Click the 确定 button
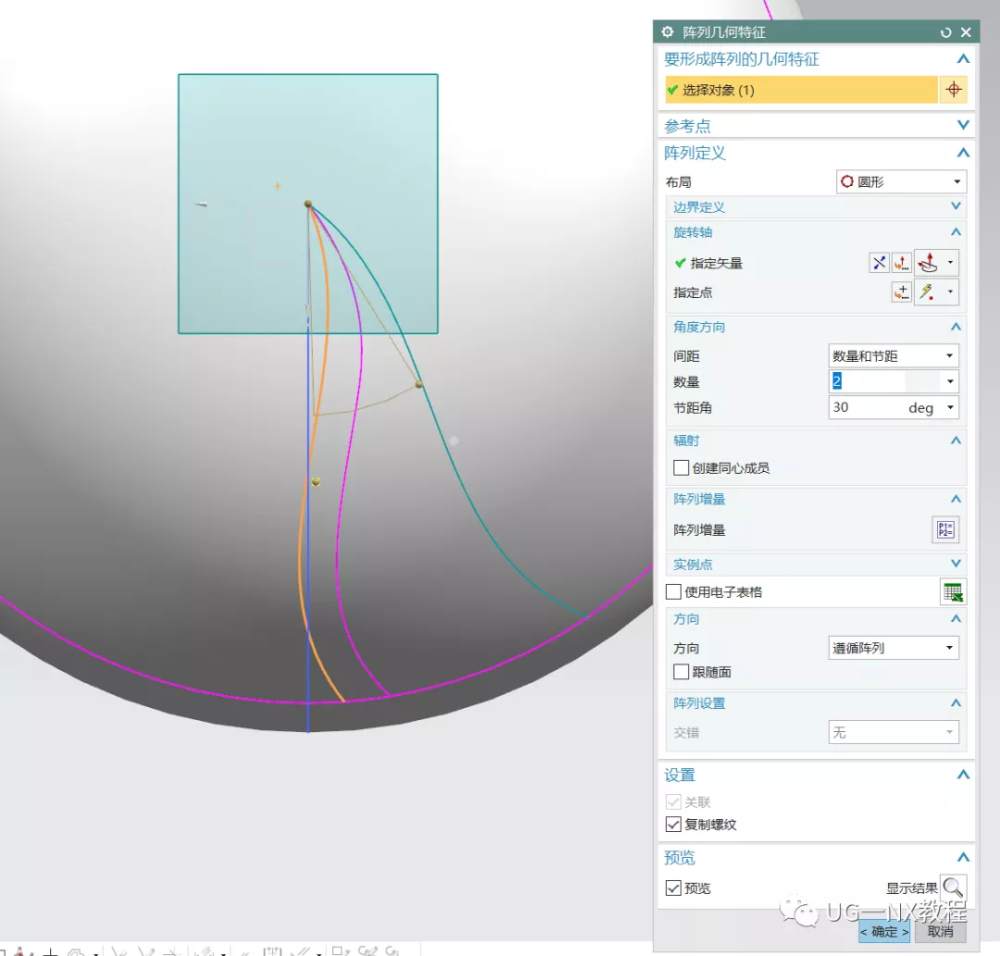Viewport: 1000px width, 956px height. (x=884, y=932)
